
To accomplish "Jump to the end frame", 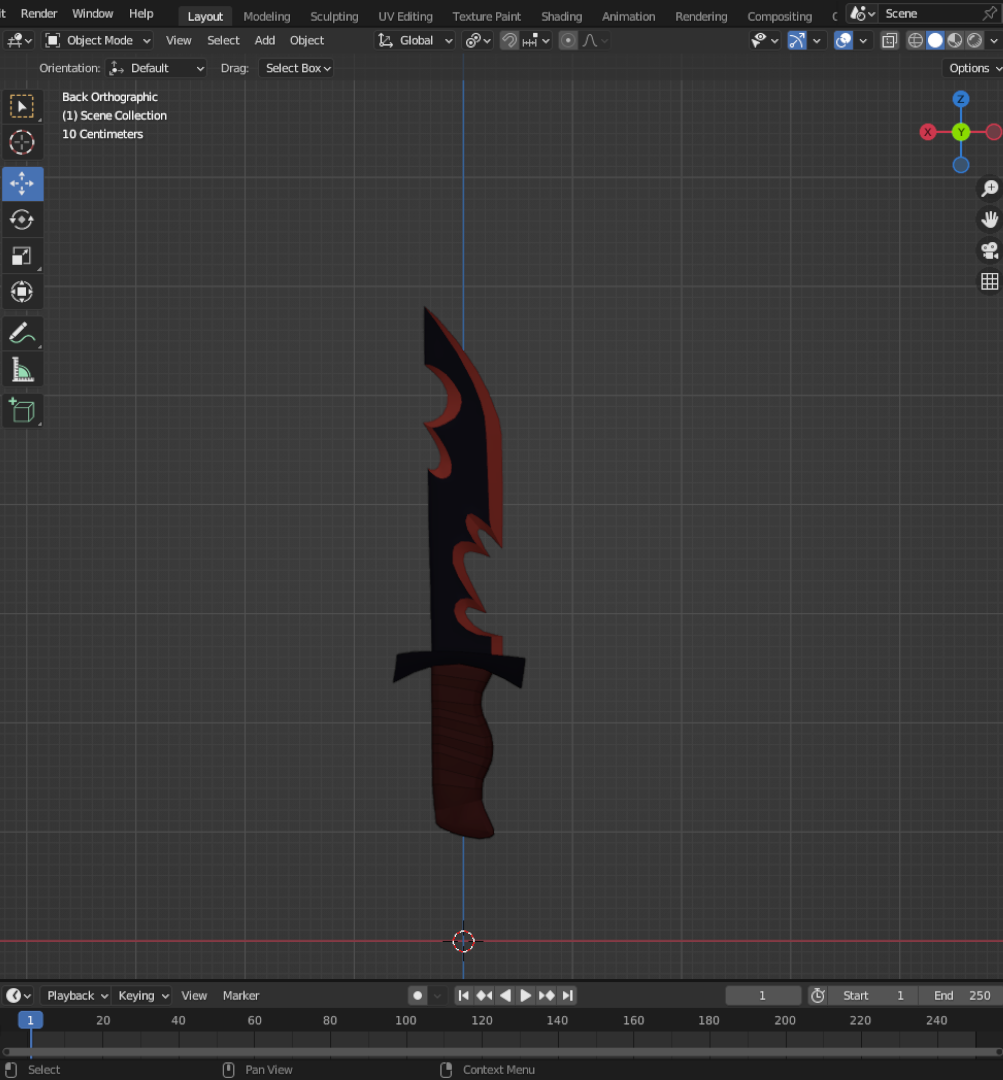I will 568,995.
